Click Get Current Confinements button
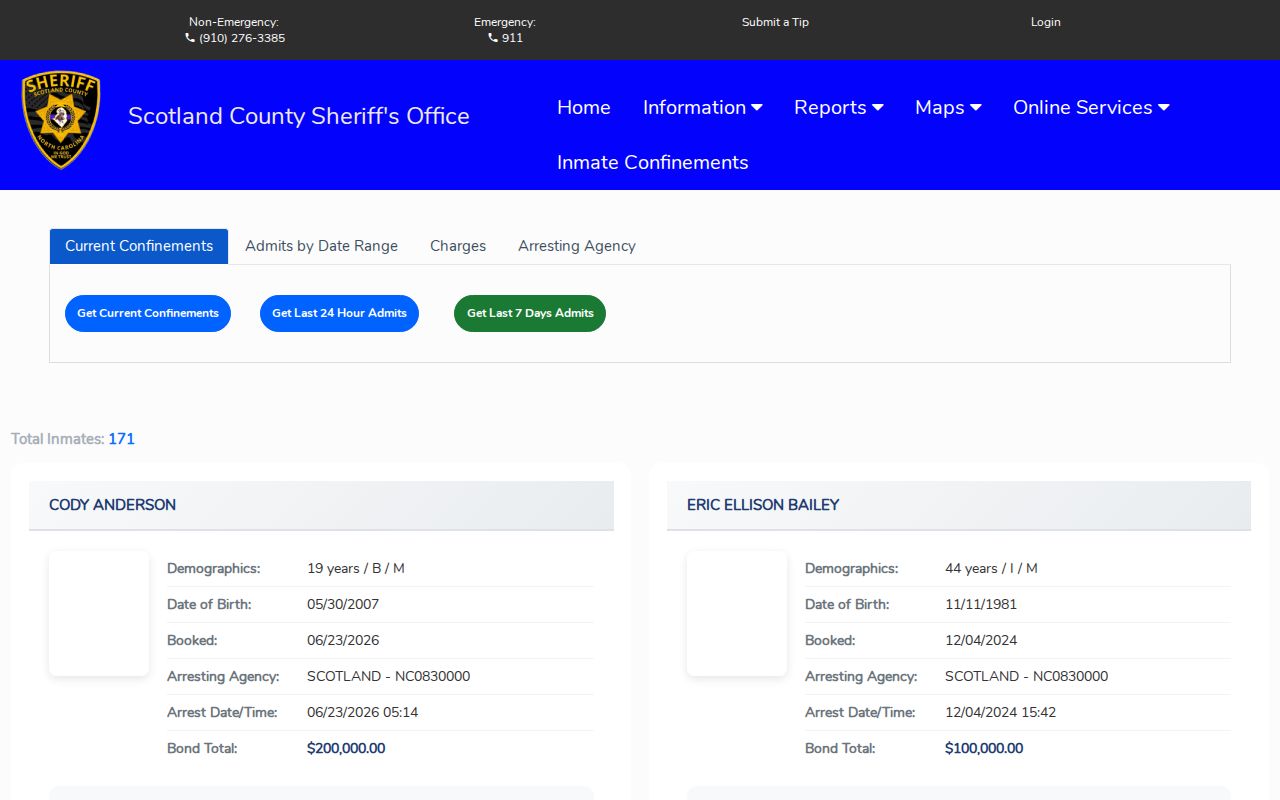 pyautogui.click(x=148, y=313)
